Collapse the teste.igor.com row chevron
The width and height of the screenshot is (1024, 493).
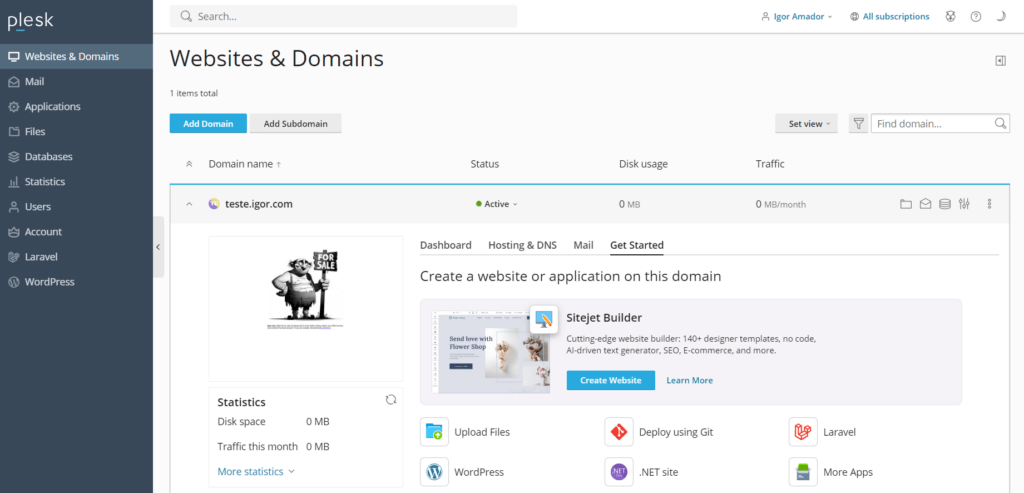tap(189, 204)
